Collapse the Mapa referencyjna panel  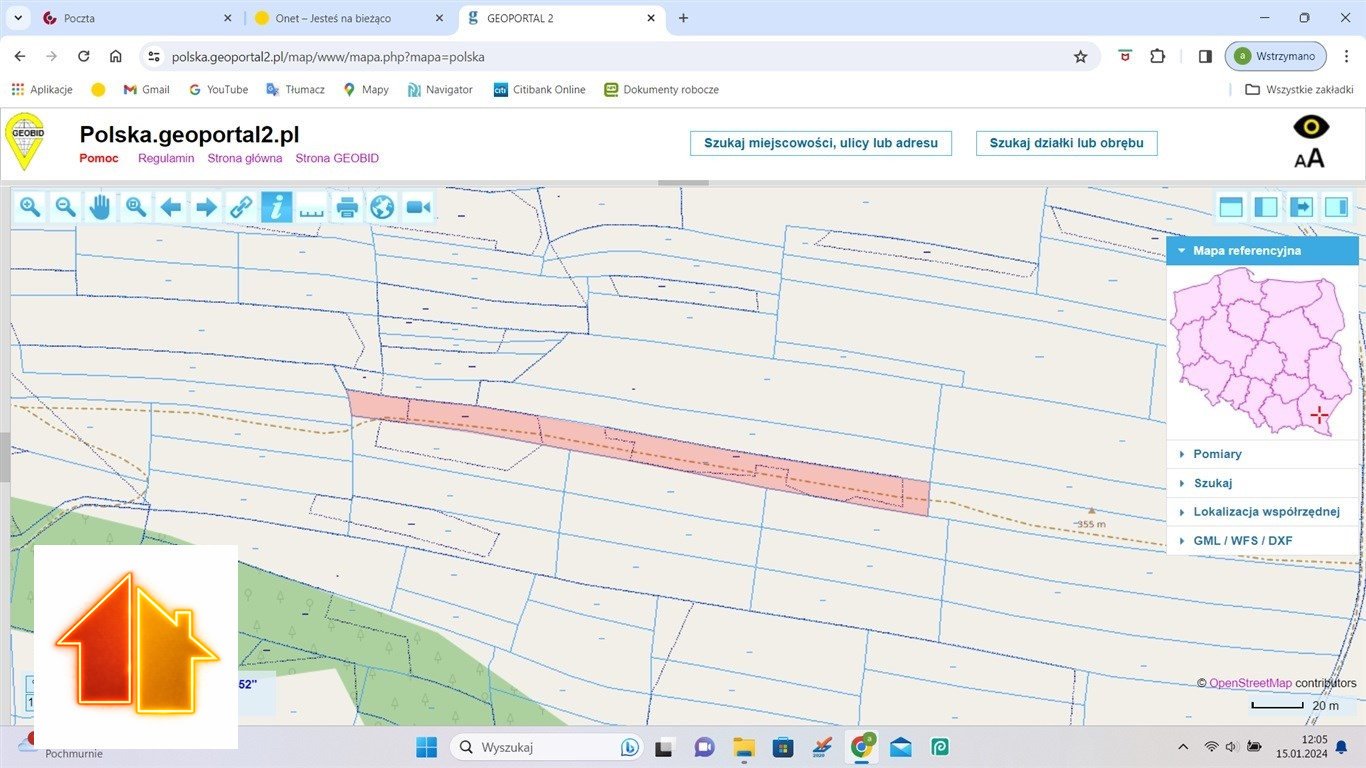point(1262,251)
